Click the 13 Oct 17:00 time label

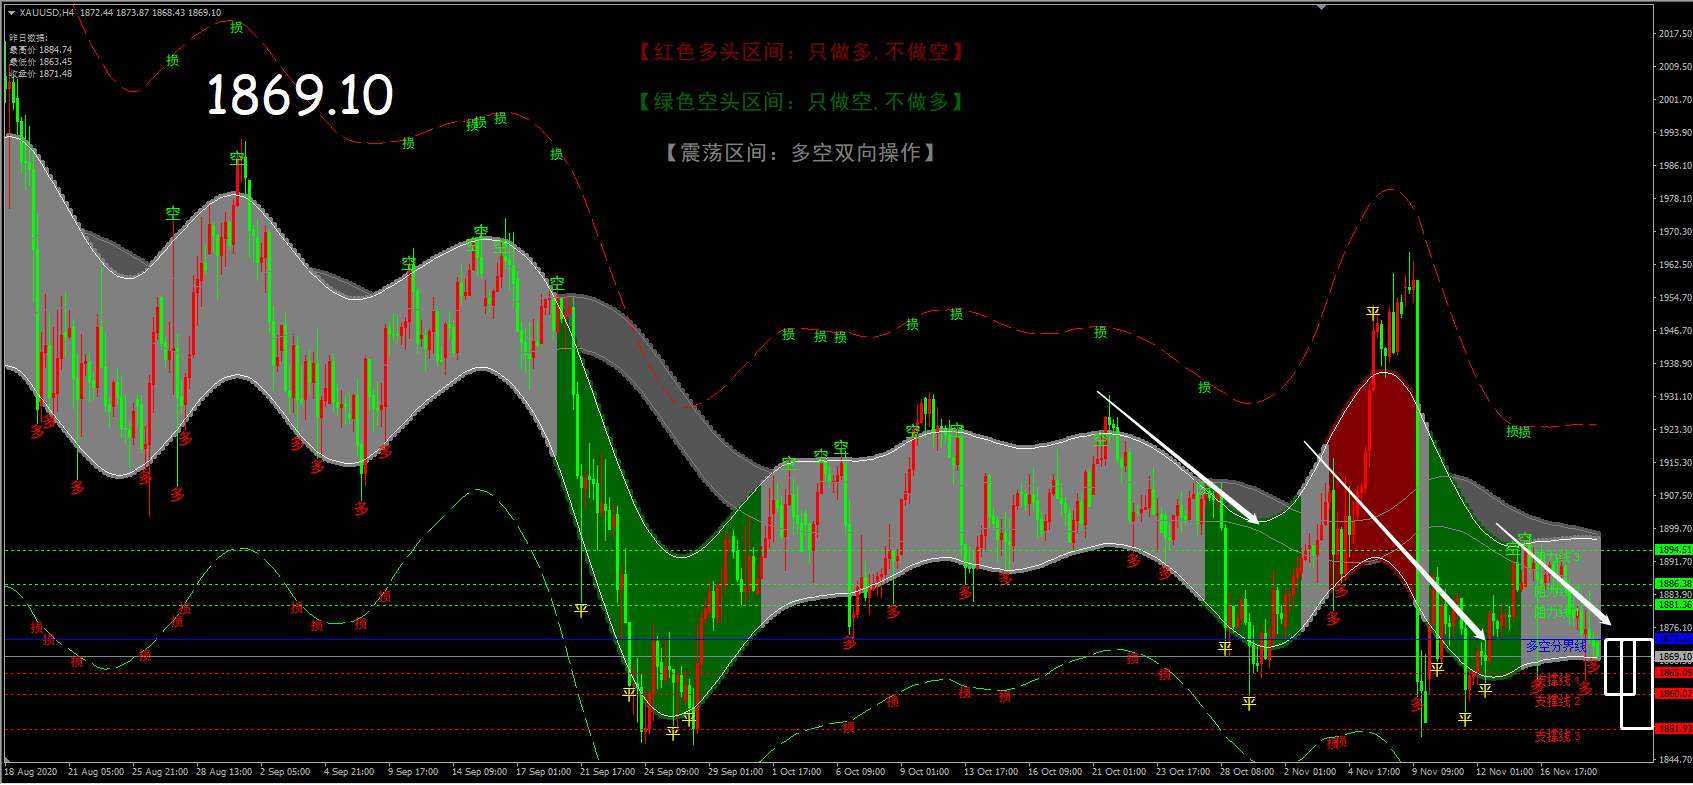click(x=989, y=772)
